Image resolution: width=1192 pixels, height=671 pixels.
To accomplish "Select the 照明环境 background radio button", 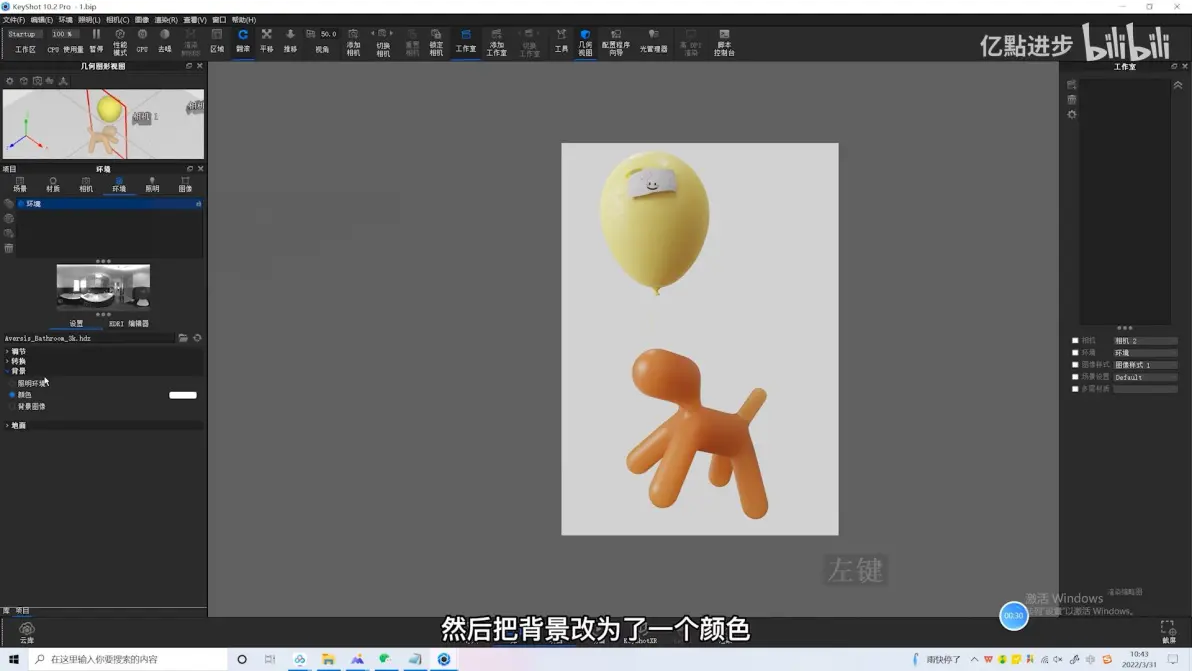I will [x=12, y=384].
